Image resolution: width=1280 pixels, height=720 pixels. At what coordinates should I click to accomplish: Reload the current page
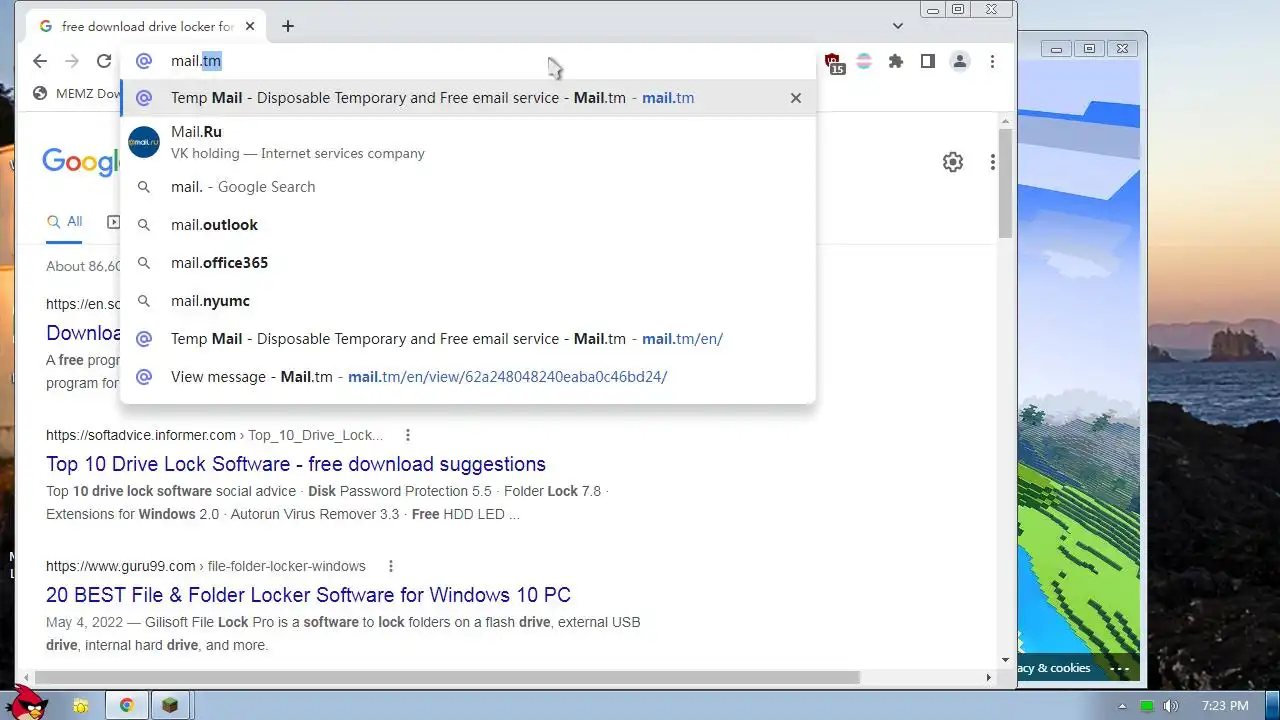click(104, 61)
